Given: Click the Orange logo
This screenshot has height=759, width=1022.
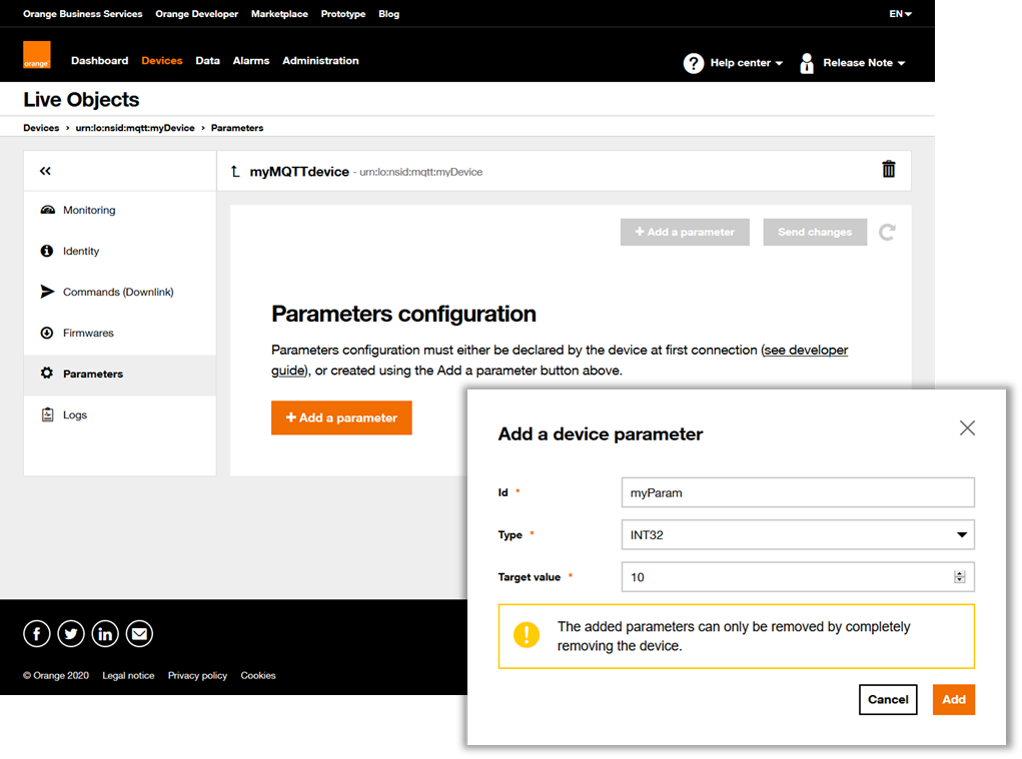Looking at the screenshot, I should tap(36, 55).
